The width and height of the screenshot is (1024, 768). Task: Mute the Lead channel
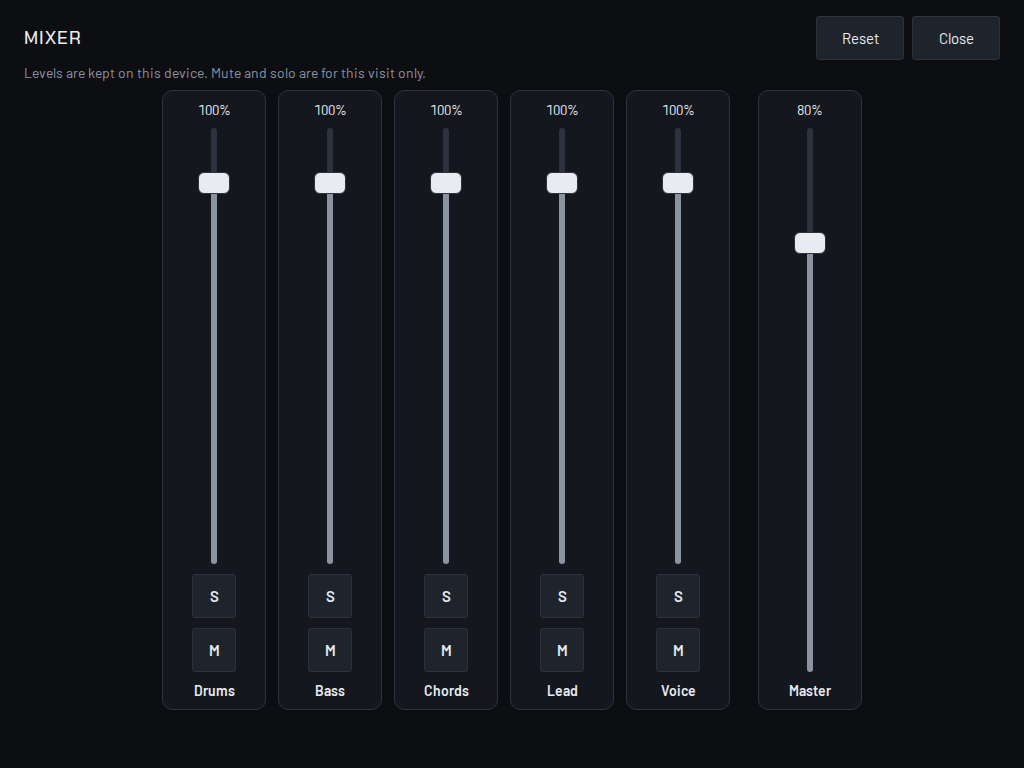pos(562,650)
